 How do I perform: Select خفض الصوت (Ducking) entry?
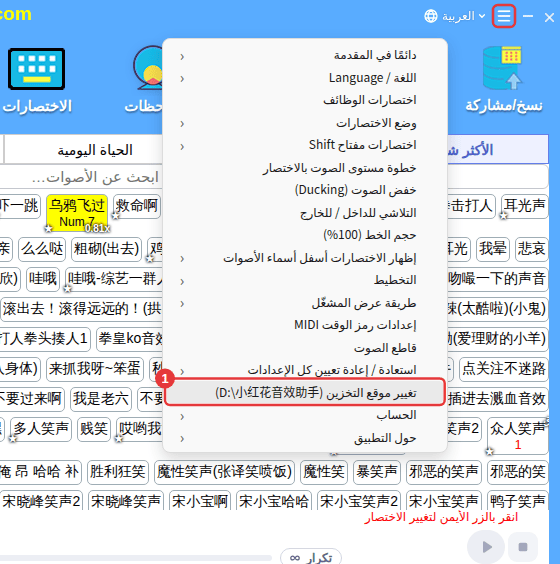point(305,190)
